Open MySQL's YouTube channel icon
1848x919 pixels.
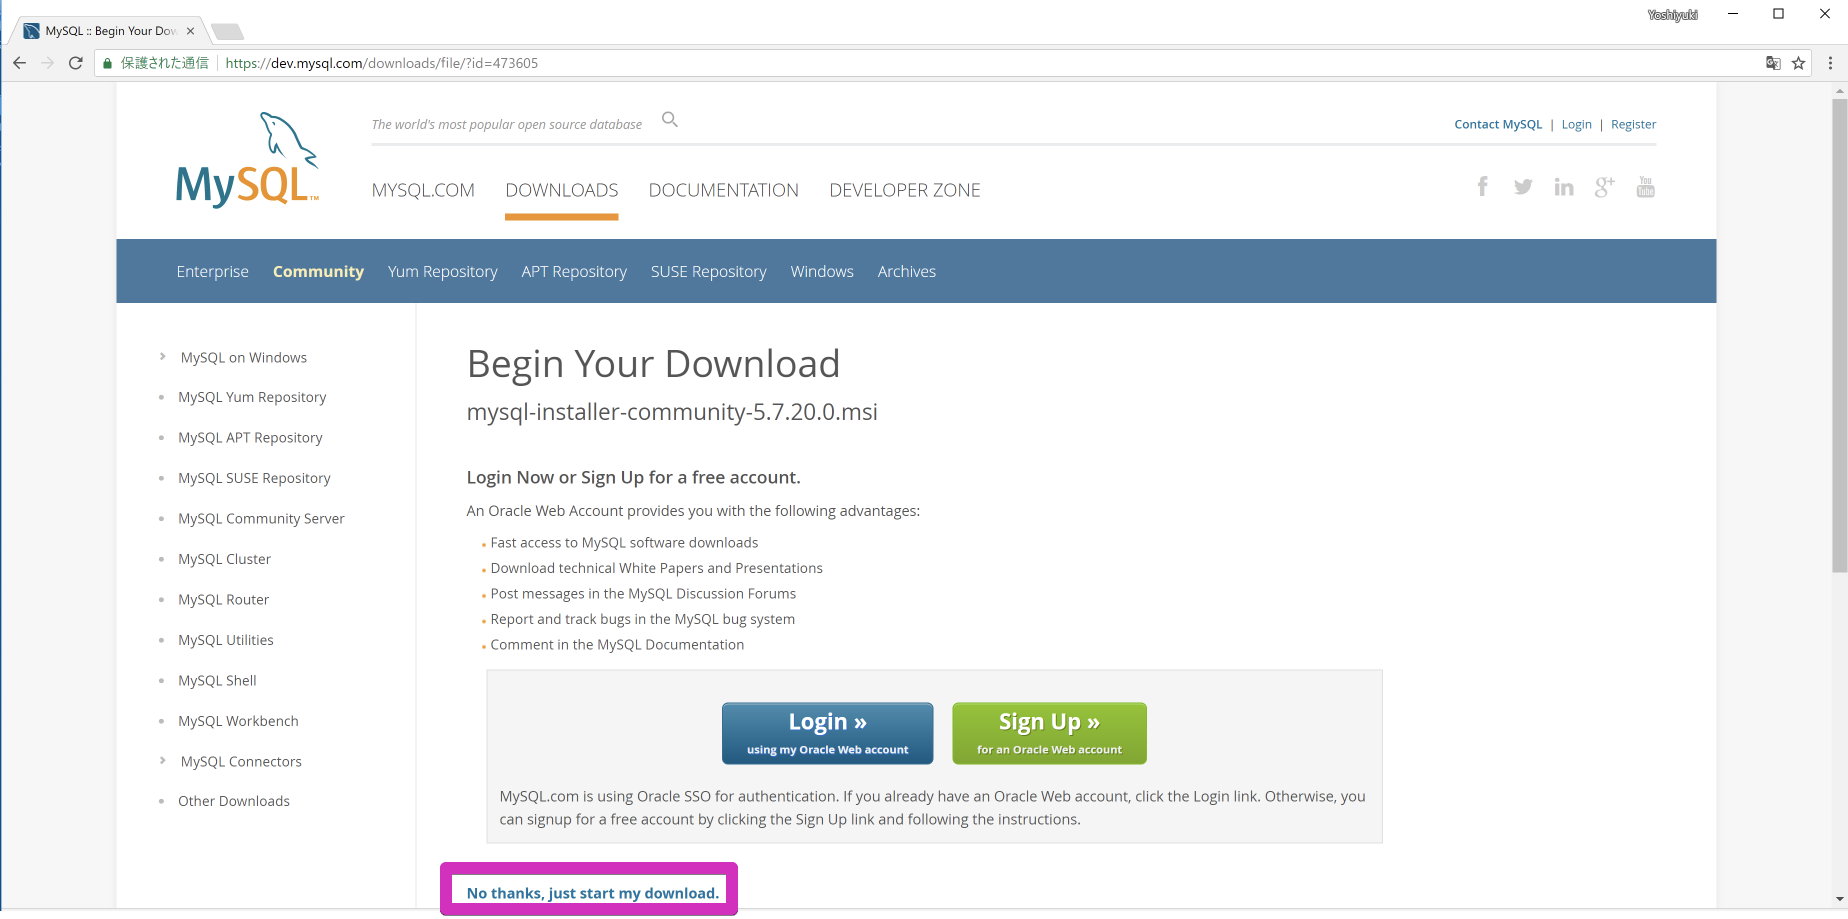pyautogui.click(x=1646, y=187)
